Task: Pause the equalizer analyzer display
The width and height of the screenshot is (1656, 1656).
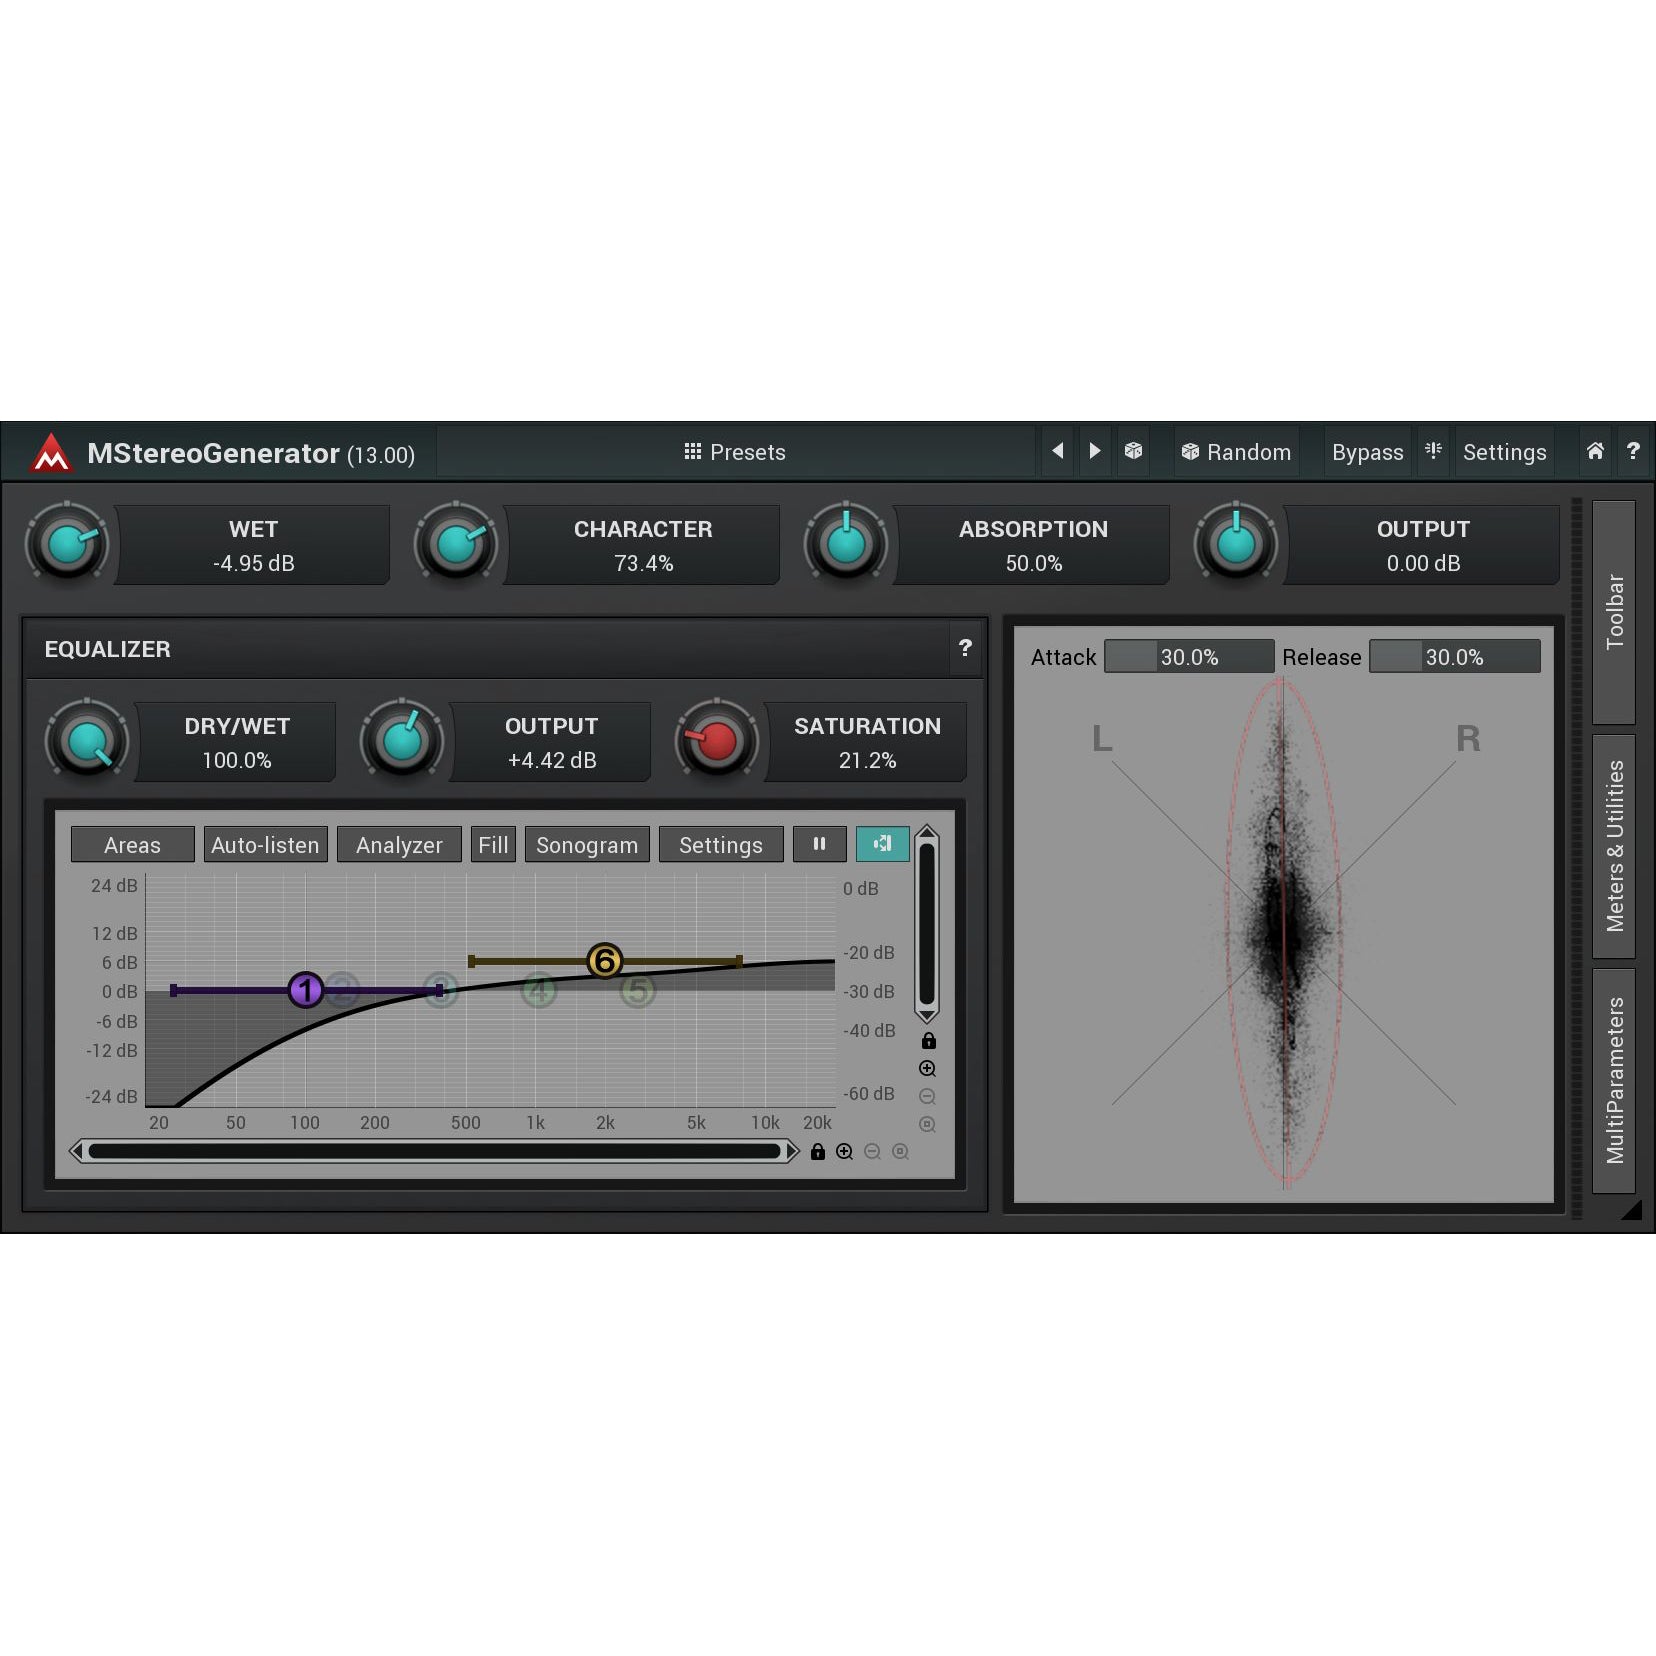Action: (819, 844)
